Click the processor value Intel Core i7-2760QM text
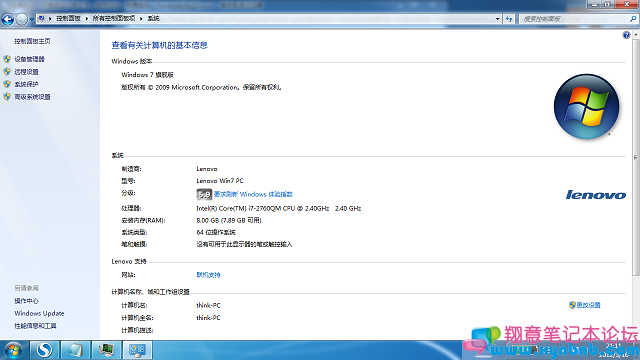640x360 pixels. (x=279, y=208)
